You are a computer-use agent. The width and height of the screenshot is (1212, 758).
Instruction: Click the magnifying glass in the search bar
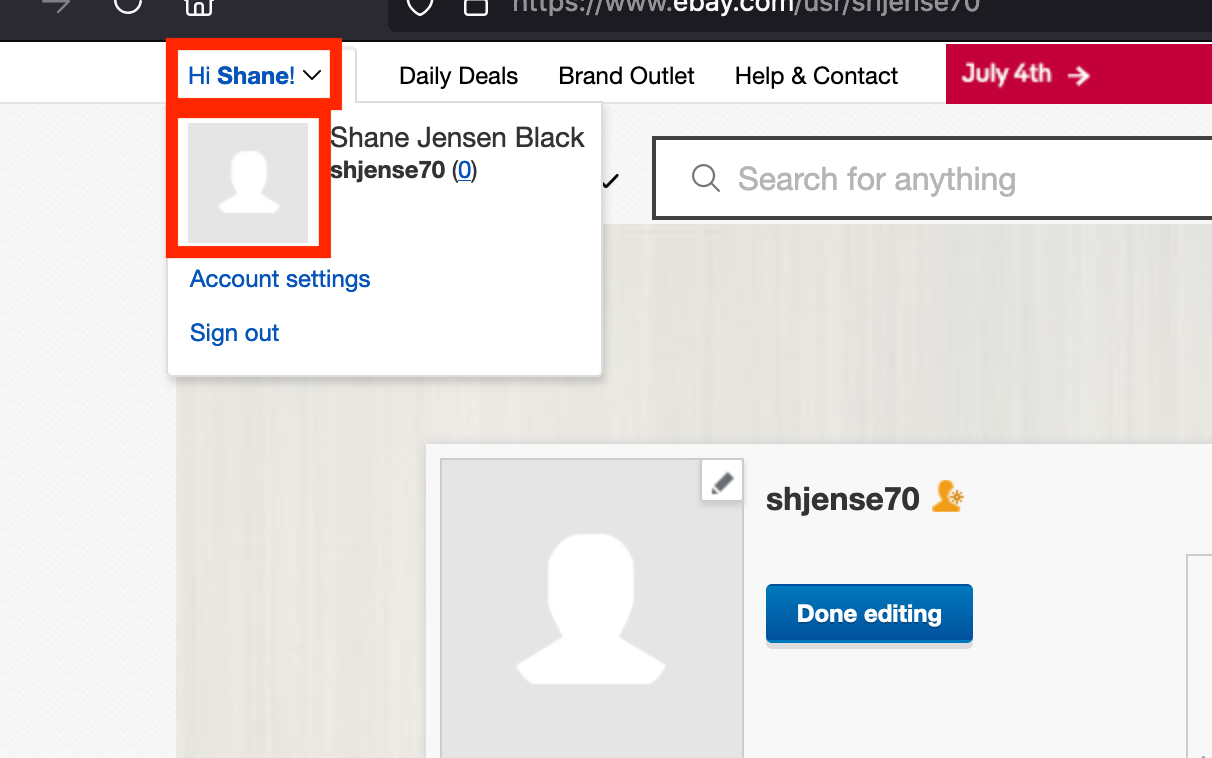pos(705,178)
